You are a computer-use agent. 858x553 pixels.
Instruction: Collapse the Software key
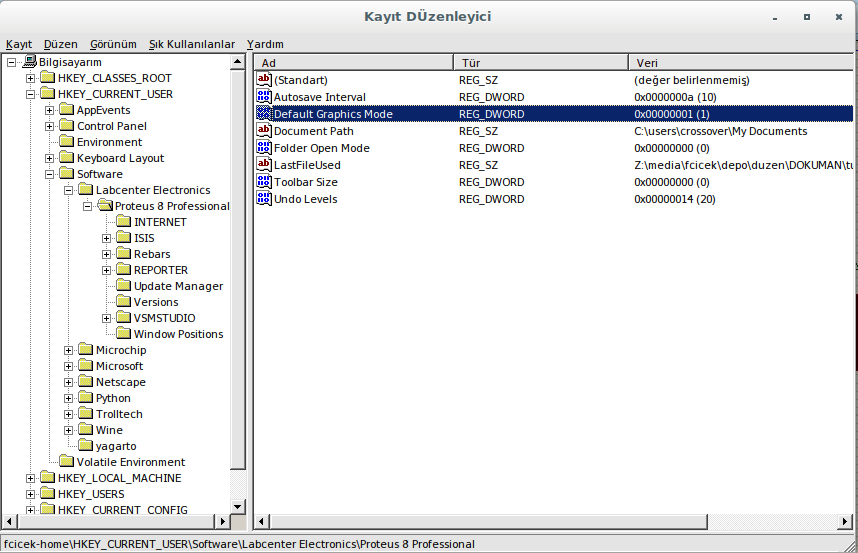coord(49,174)
